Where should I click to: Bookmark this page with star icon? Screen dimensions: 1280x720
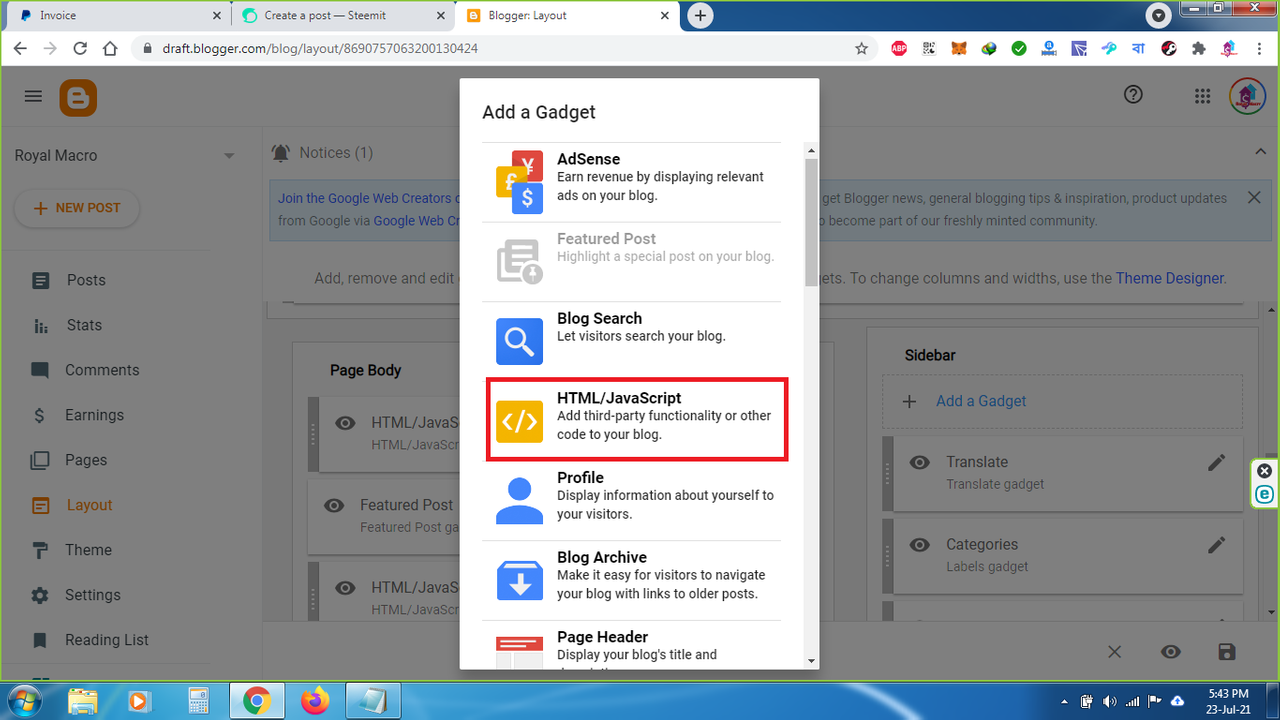tap(861, 48)
